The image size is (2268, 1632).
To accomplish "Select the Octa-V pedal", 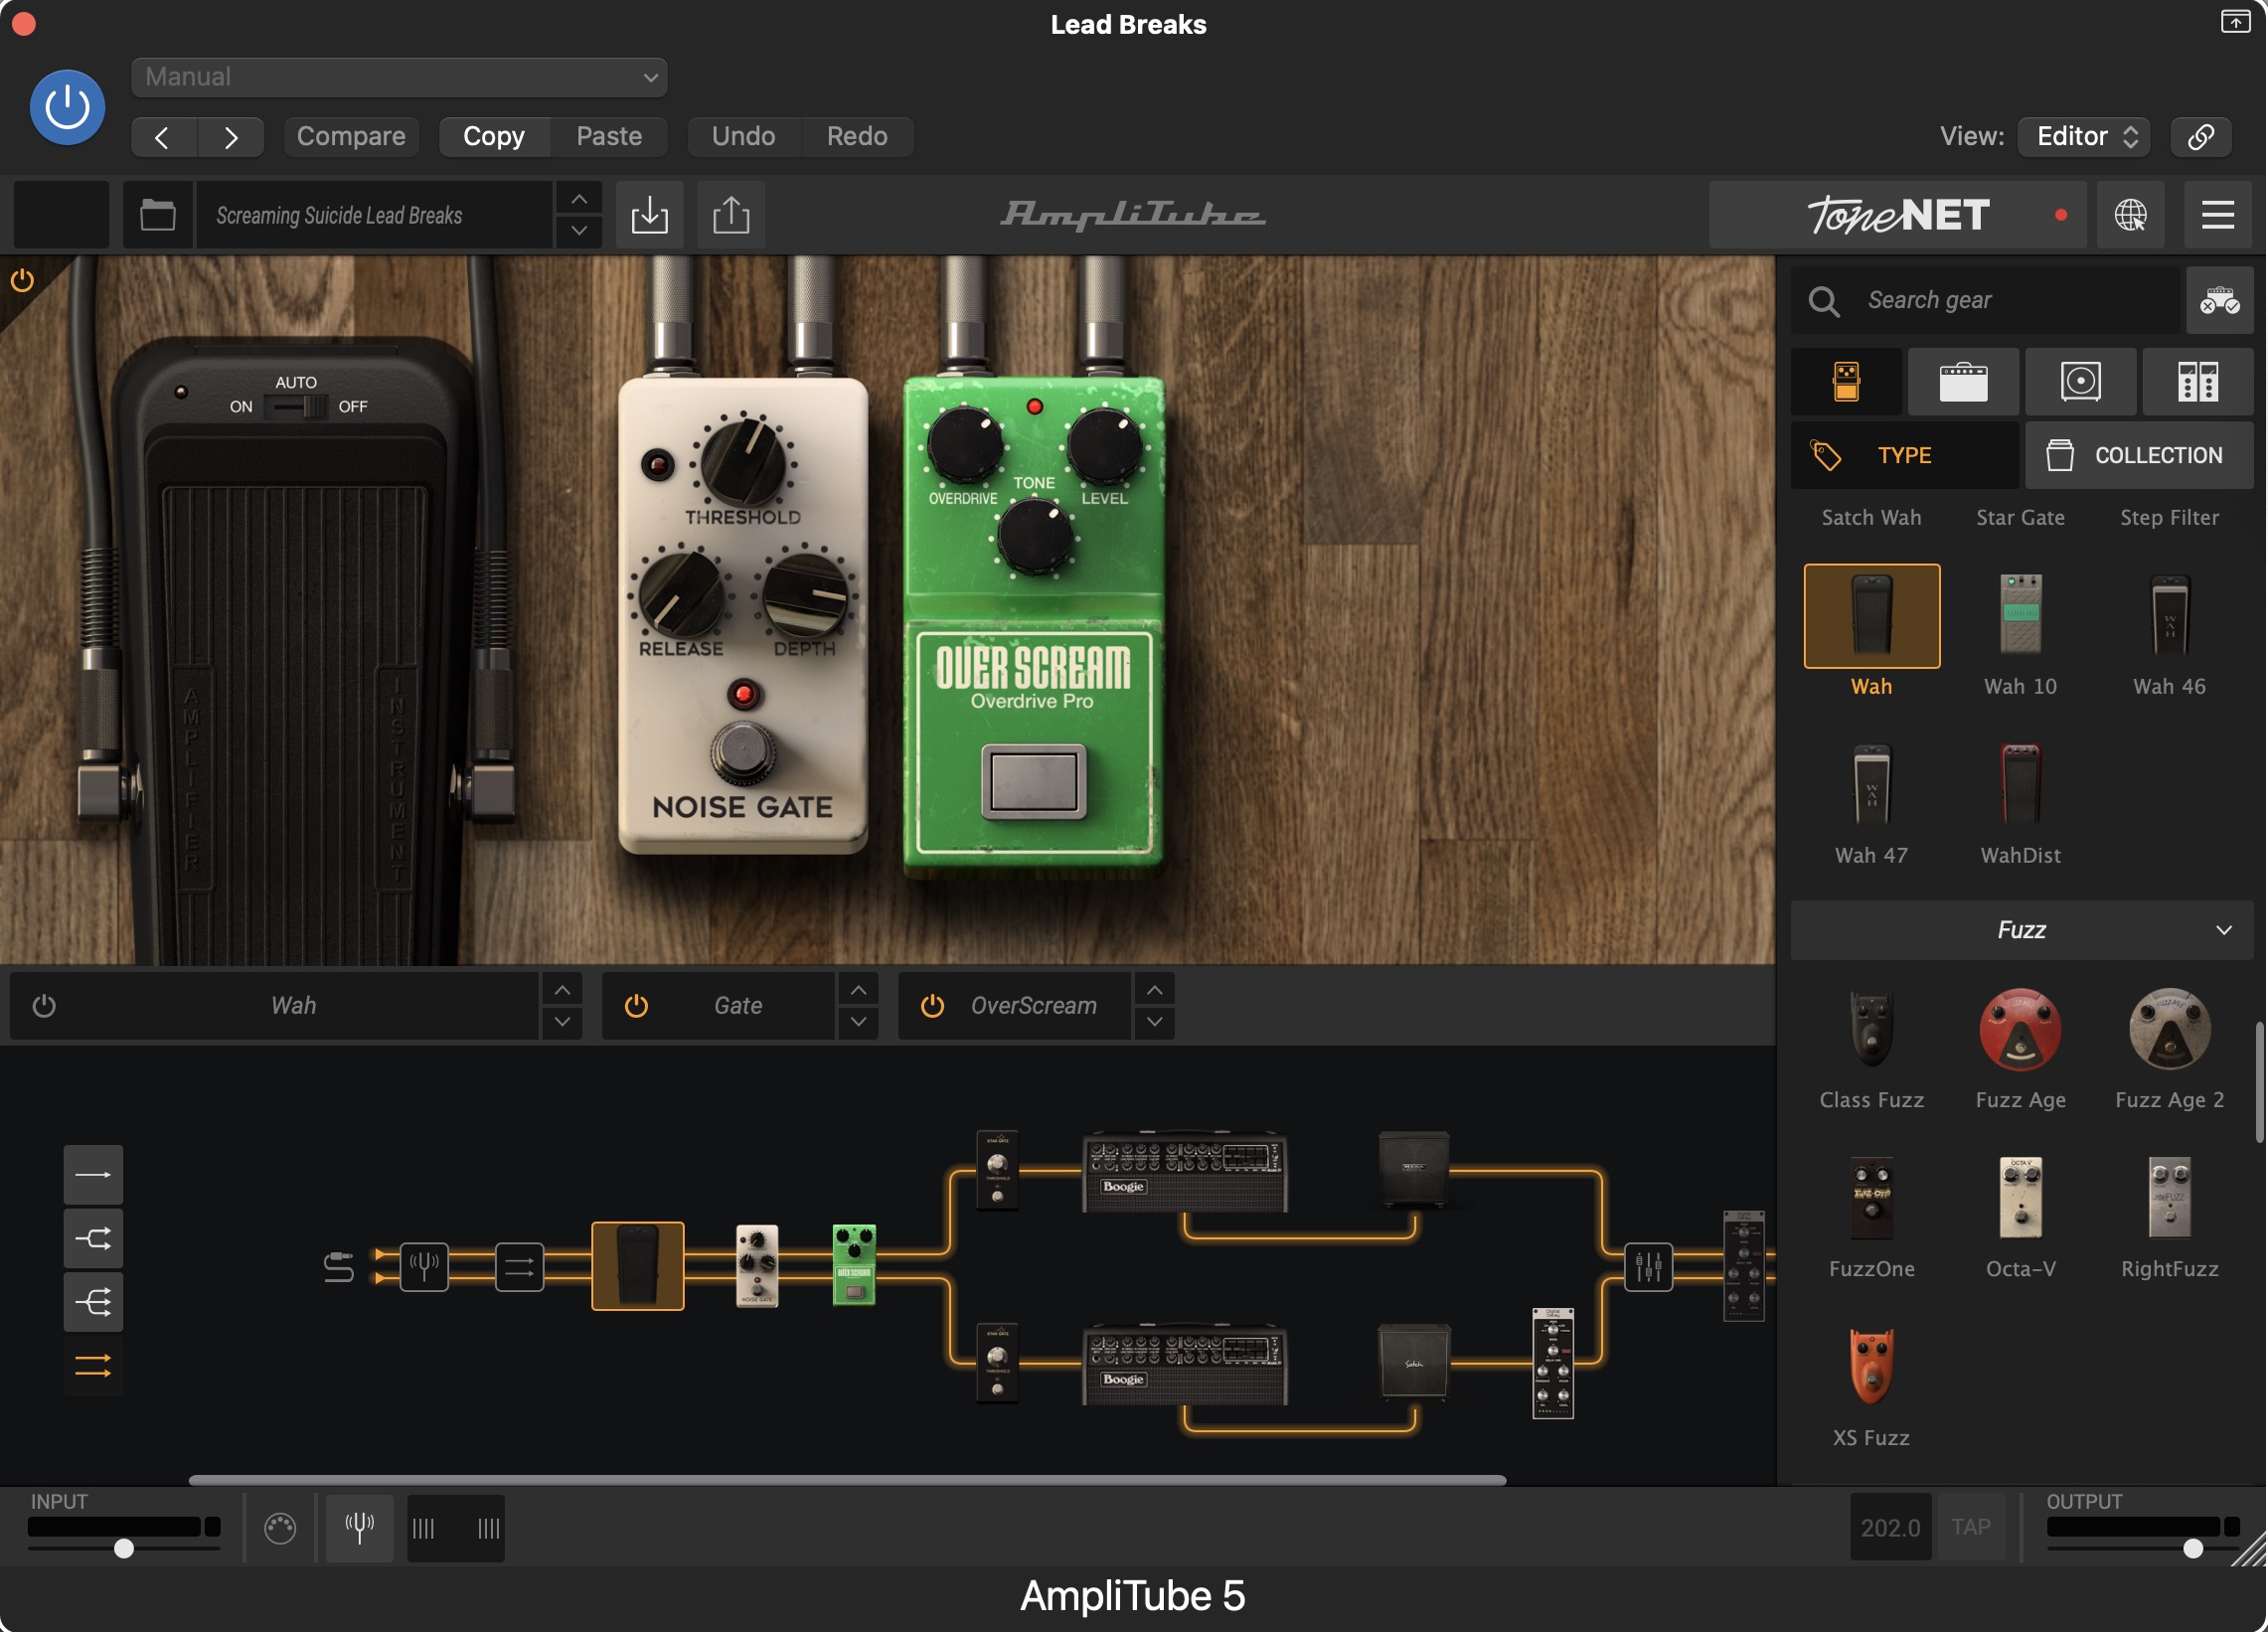I will (2021, 1199).
